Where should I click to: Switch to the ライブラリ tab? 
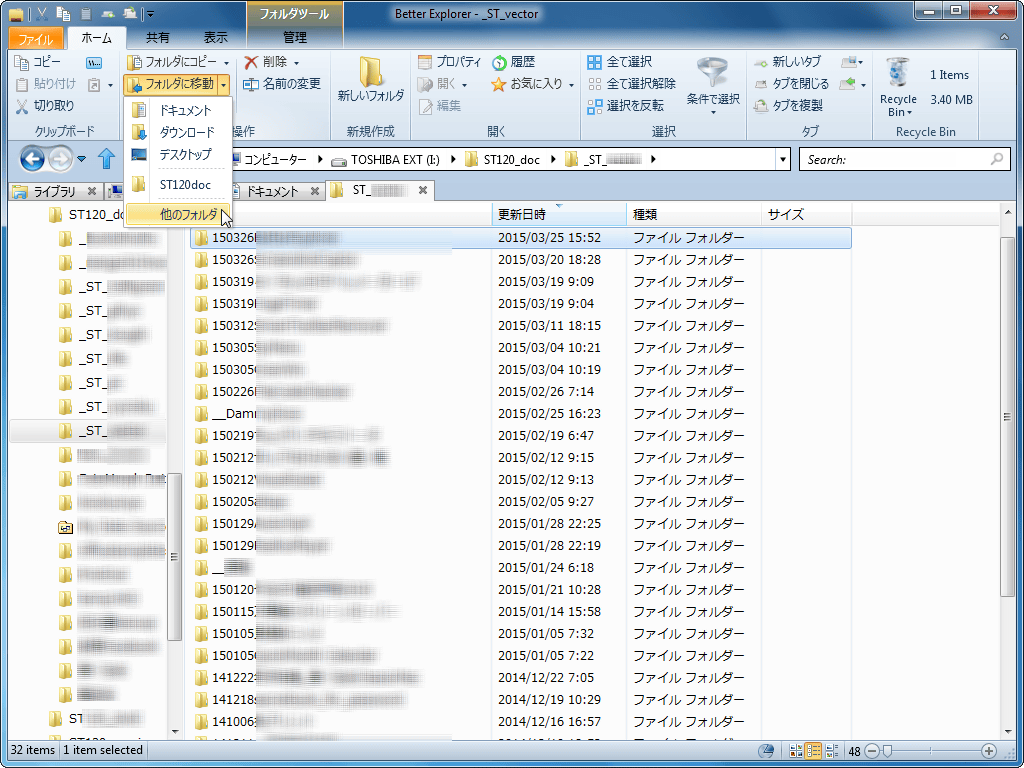[56, 191]
